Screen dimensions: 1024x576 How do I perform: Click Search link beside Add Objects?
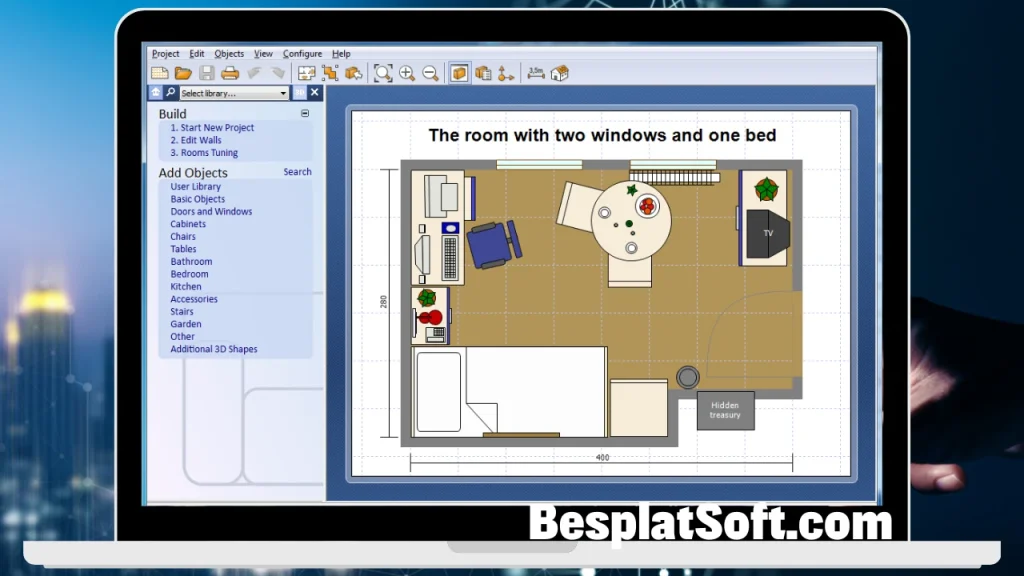pyautogui.click(x=297, y=172)
